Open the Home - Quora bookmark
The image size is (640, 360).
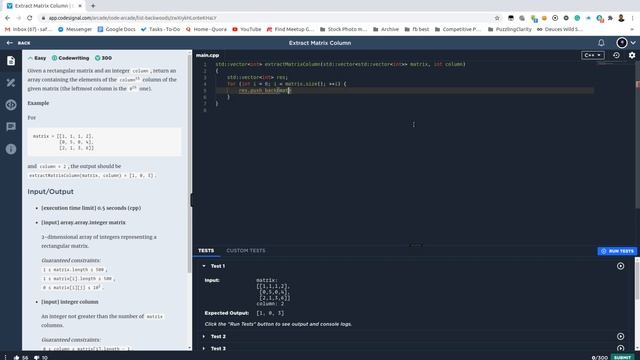pyautogui.click(x=206, y=29)
